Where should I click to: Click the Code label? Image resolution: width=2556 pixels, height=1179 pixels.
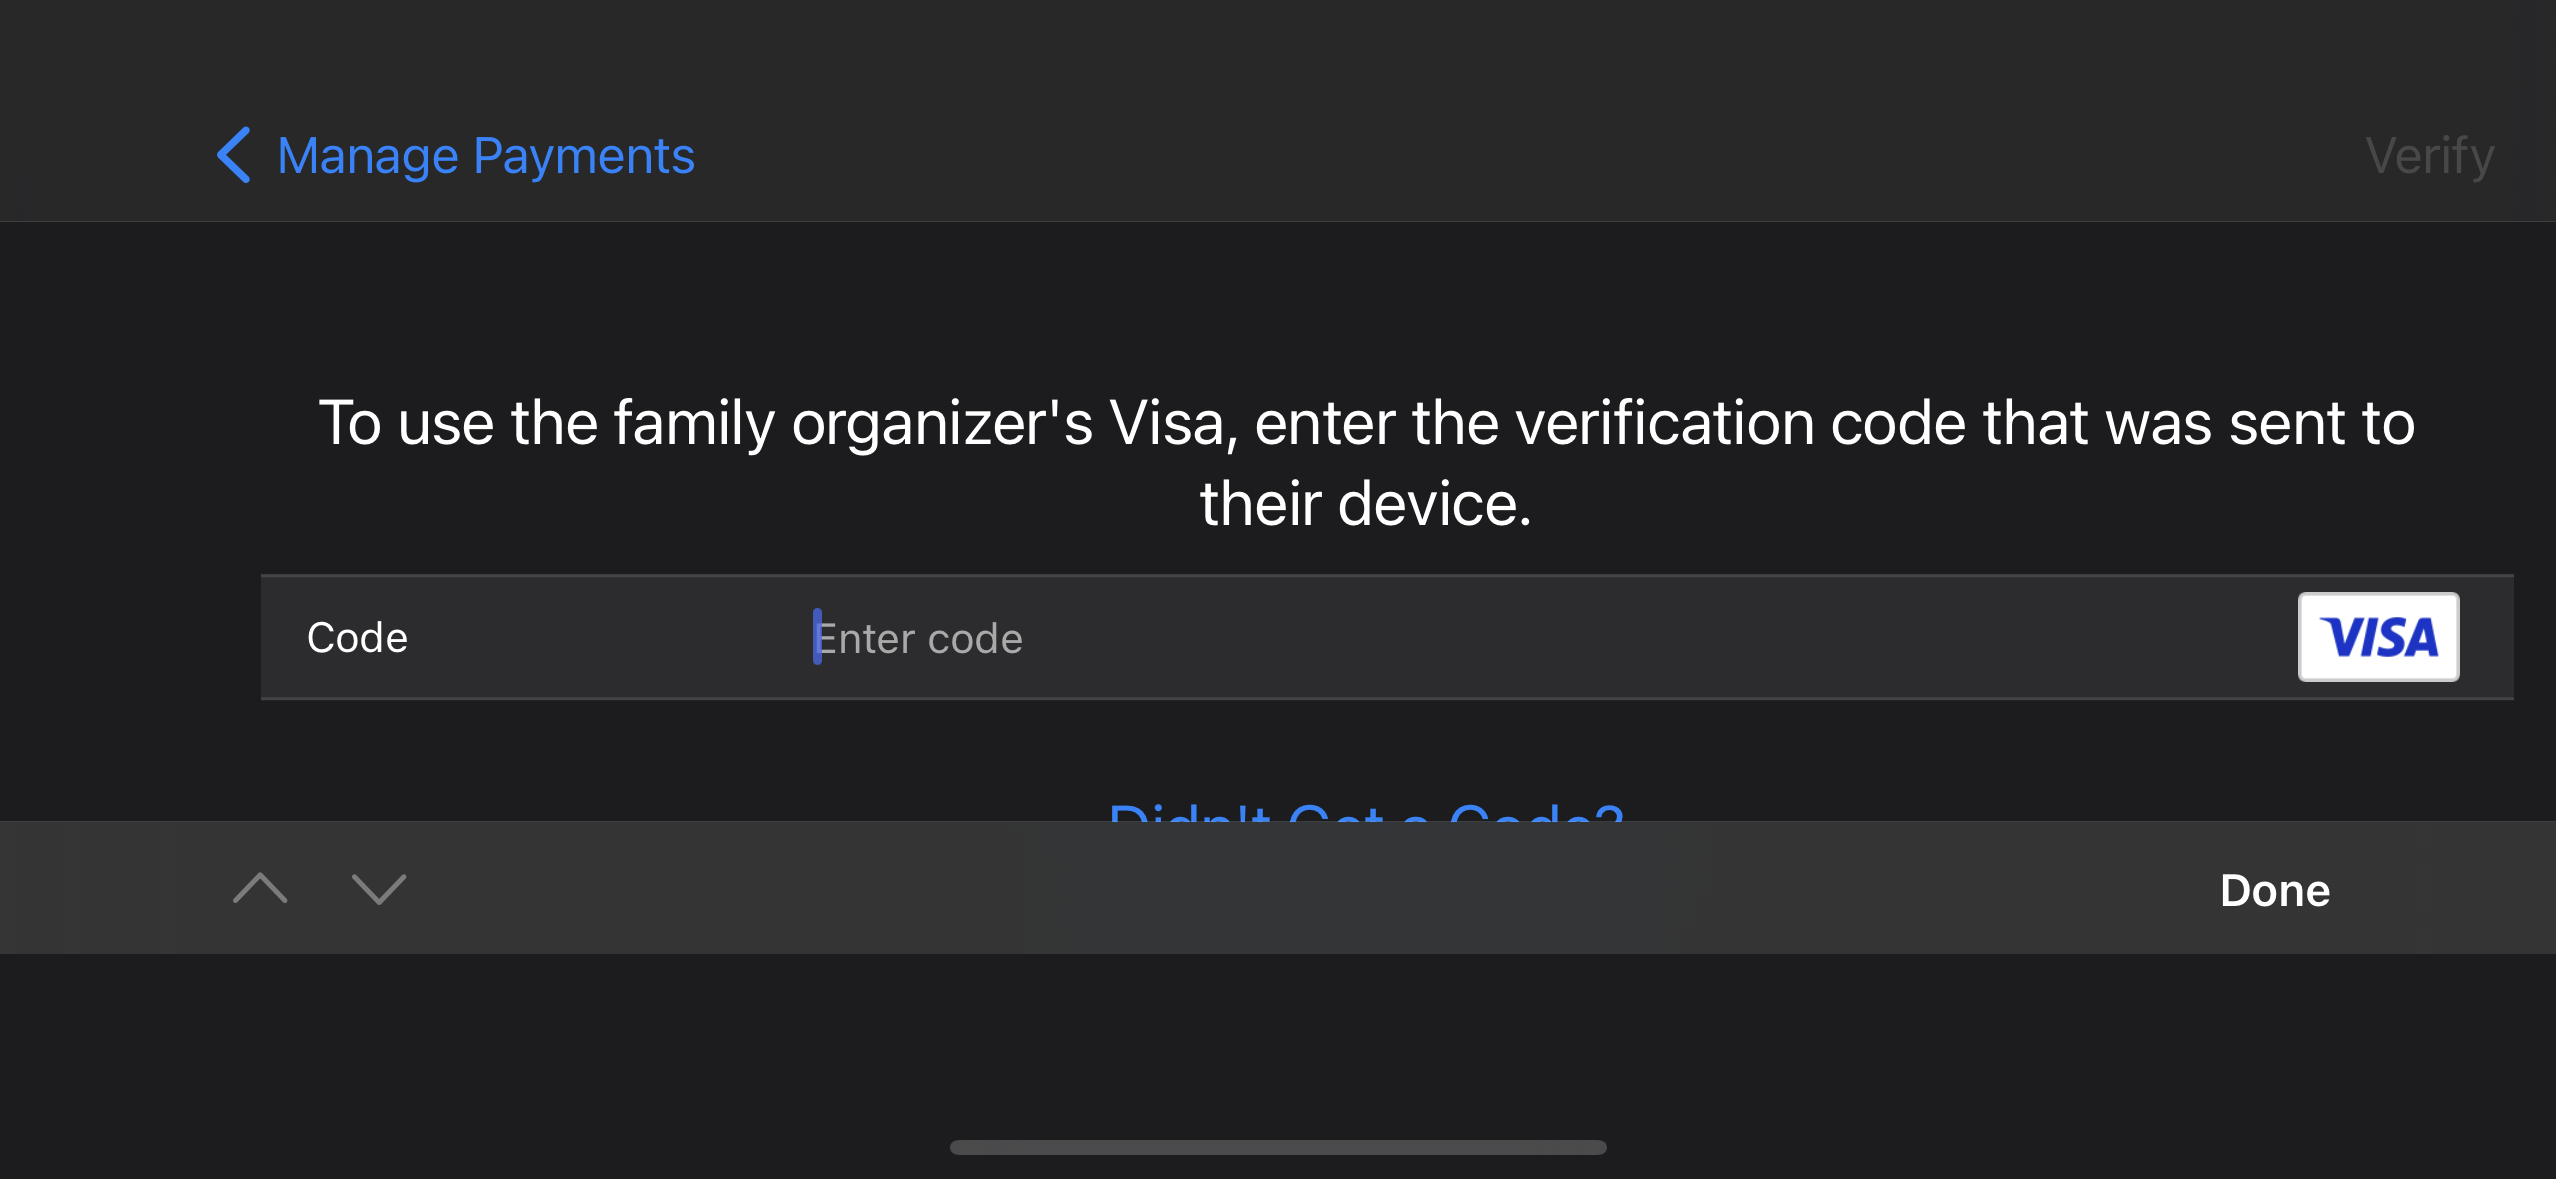click(x=357, y=638)
